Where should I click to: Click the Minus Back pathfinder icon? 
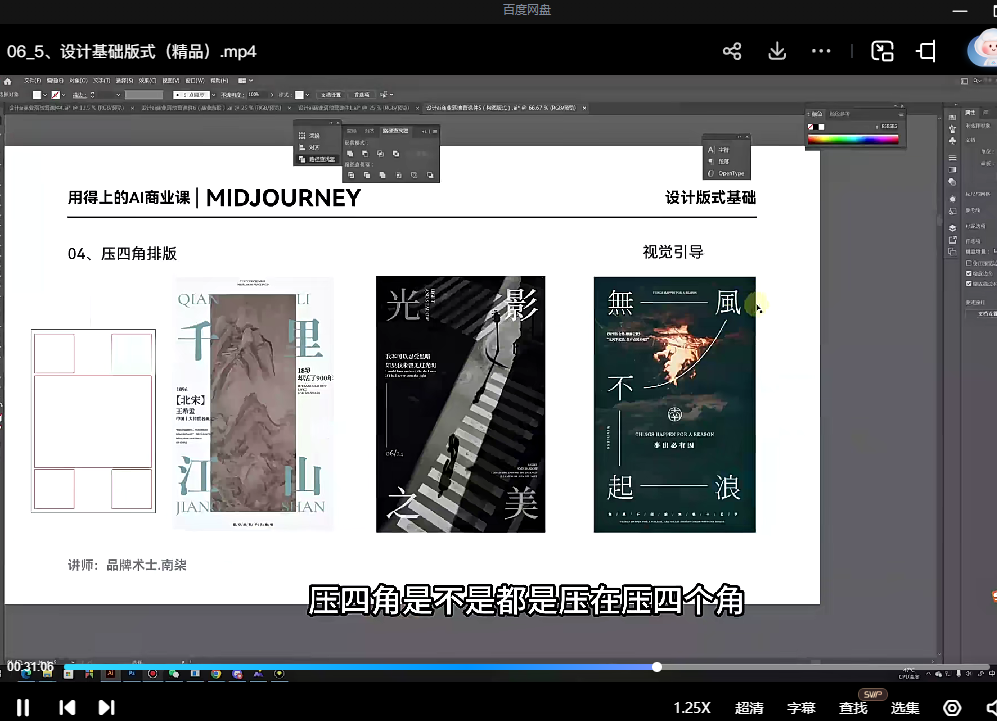(430, 175)
